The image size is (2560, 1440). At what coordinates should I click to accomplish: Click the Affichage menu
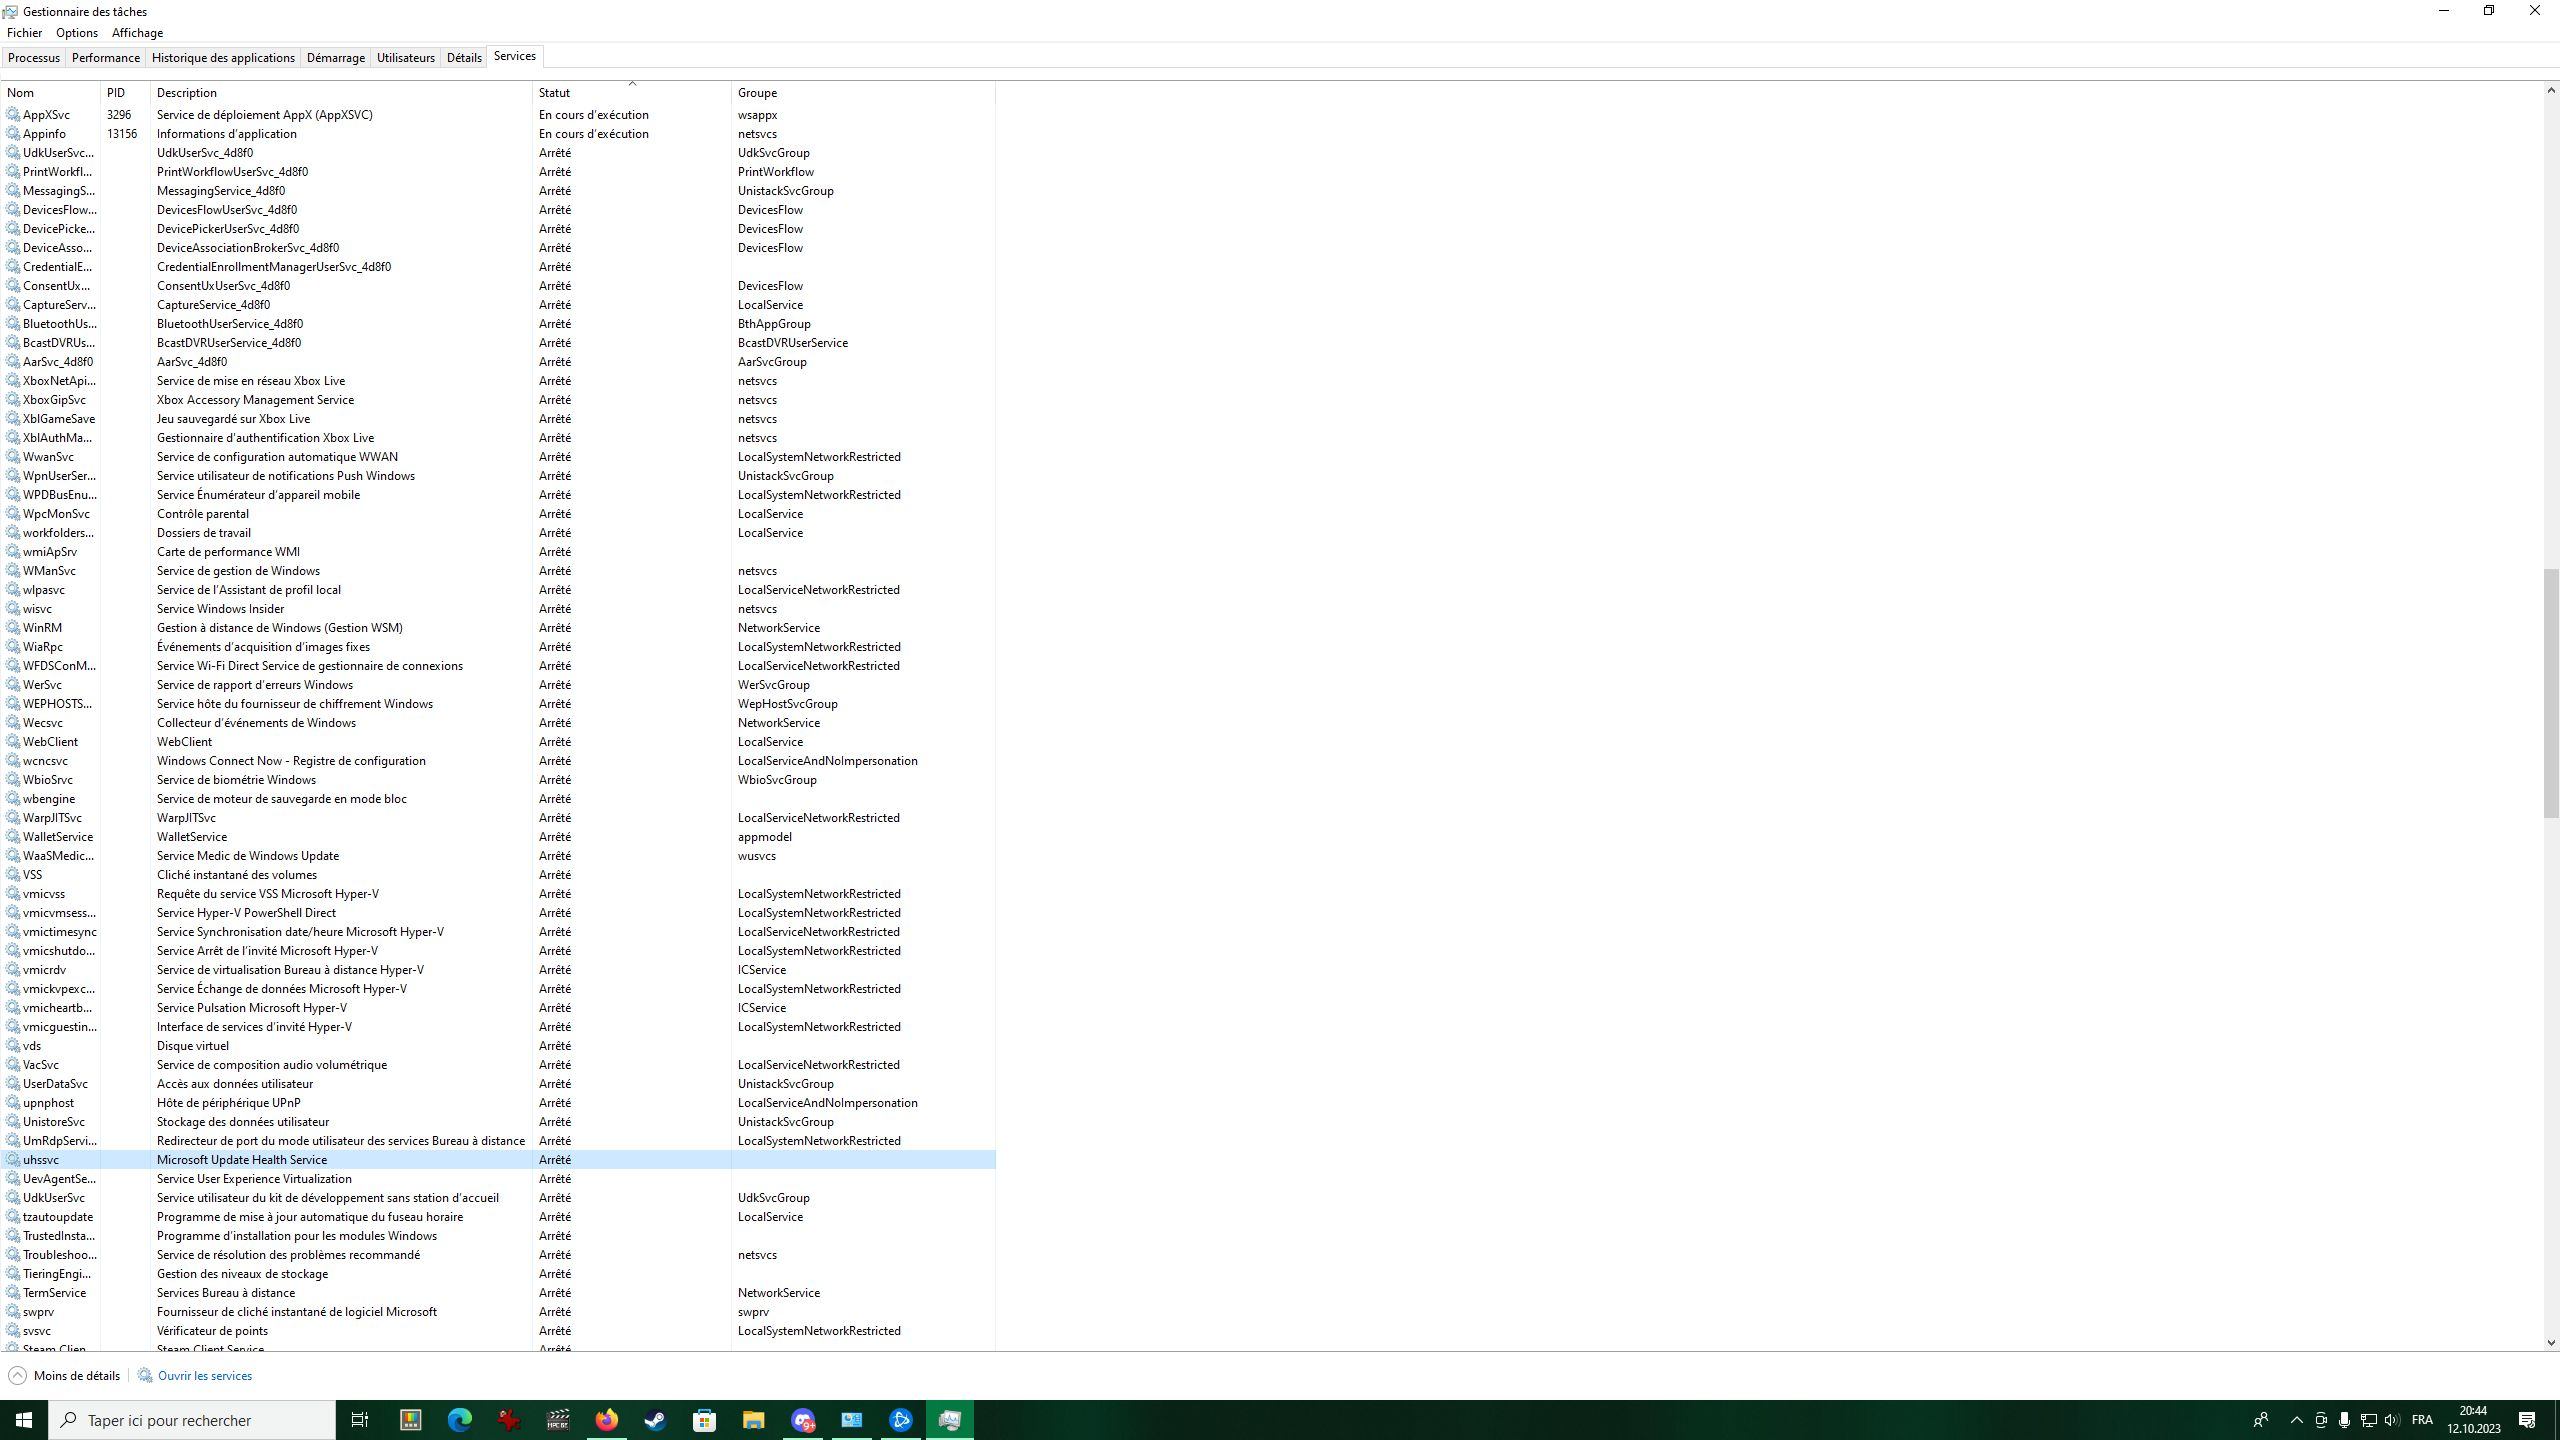pos(135,32)
